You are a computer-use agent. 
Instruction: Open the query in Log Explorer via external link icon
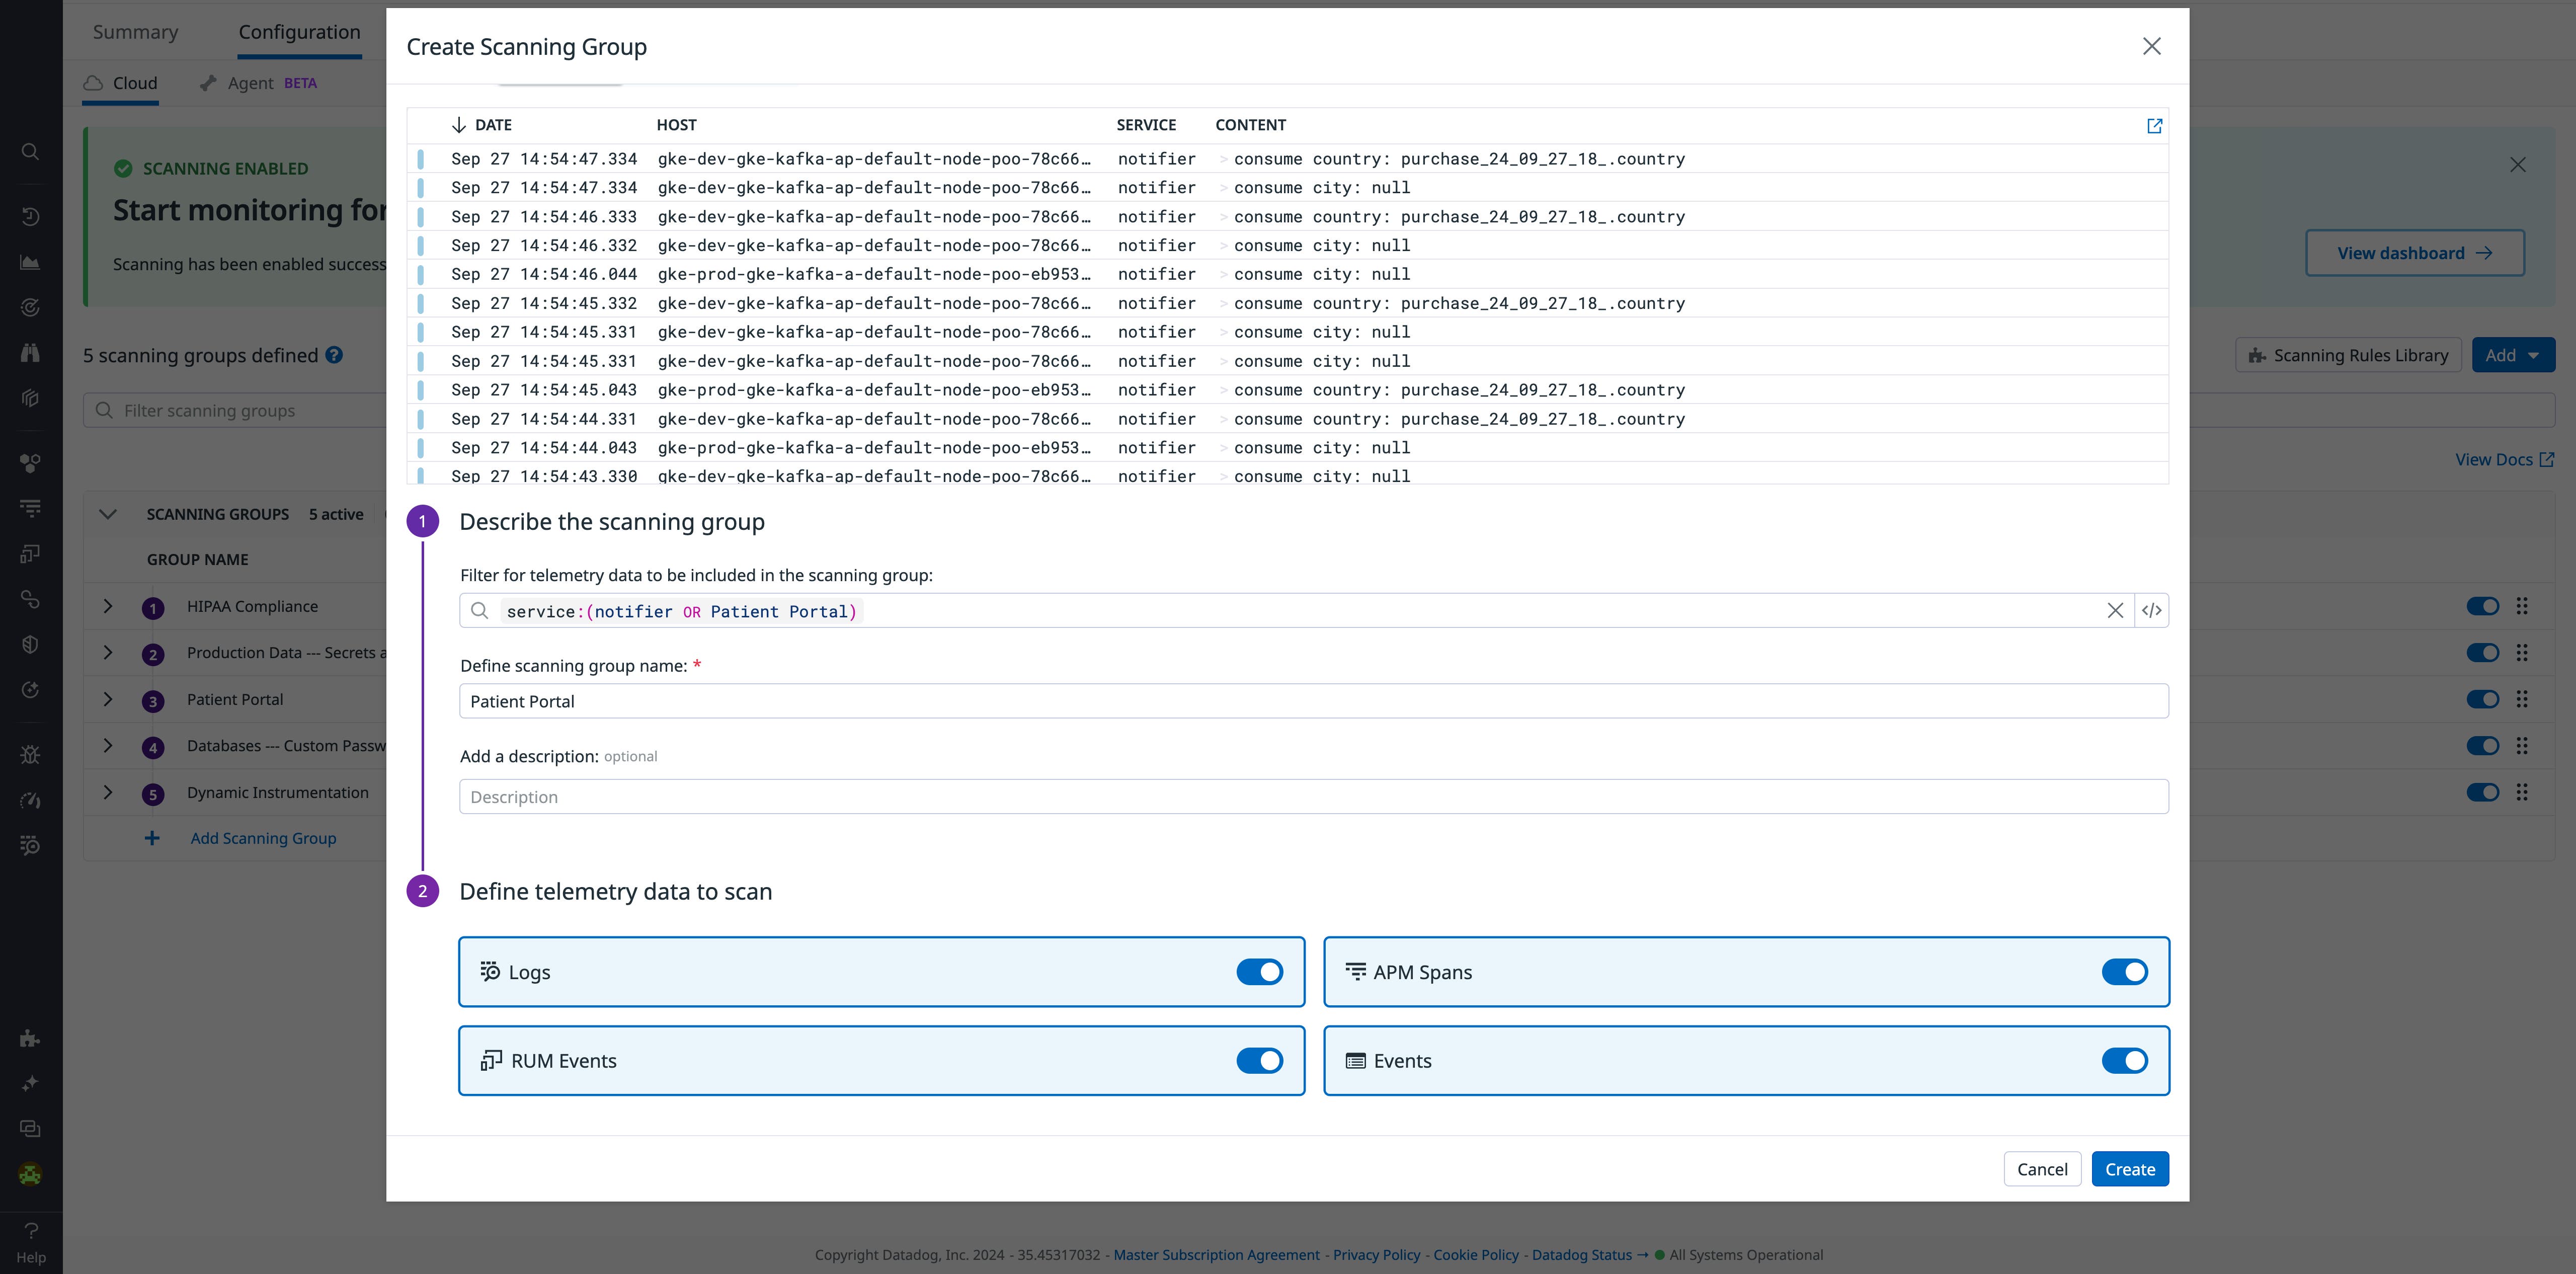click(2154, 126)
